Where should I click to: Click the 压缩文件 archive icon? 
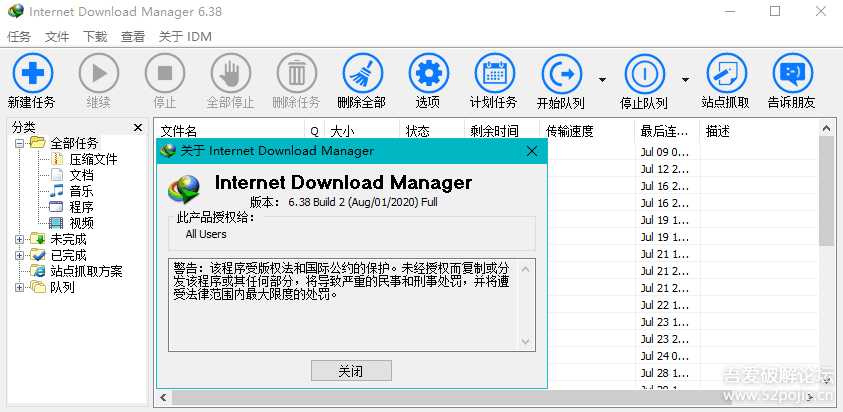tap(56, 159)
